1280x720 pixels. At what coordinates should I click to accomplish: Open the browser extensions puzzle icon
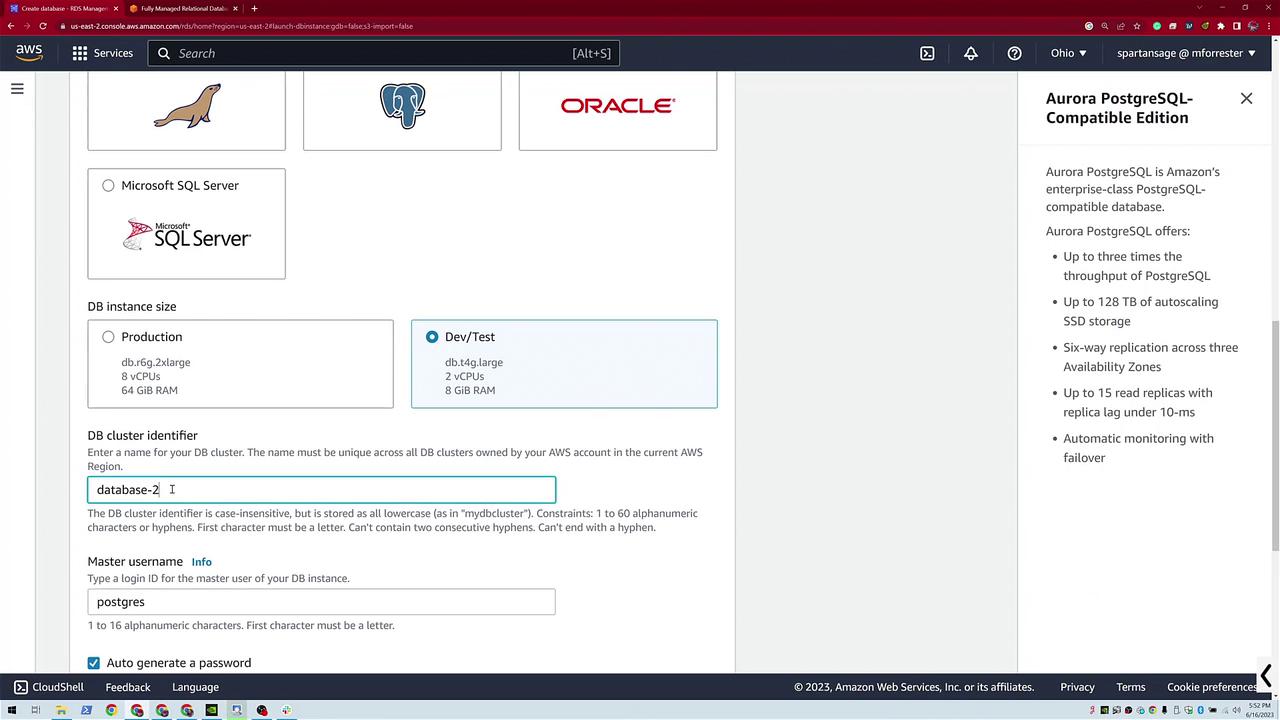pyautogui.click(x=1221, y=26)
